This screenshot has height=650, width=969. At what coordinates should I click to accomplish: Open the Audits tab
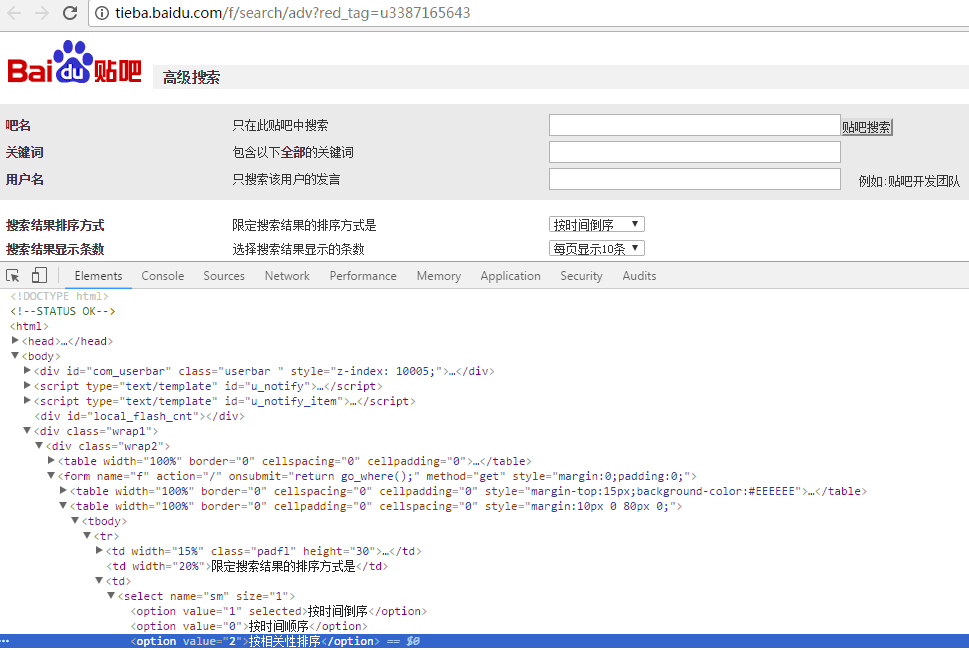pos(639,276)
